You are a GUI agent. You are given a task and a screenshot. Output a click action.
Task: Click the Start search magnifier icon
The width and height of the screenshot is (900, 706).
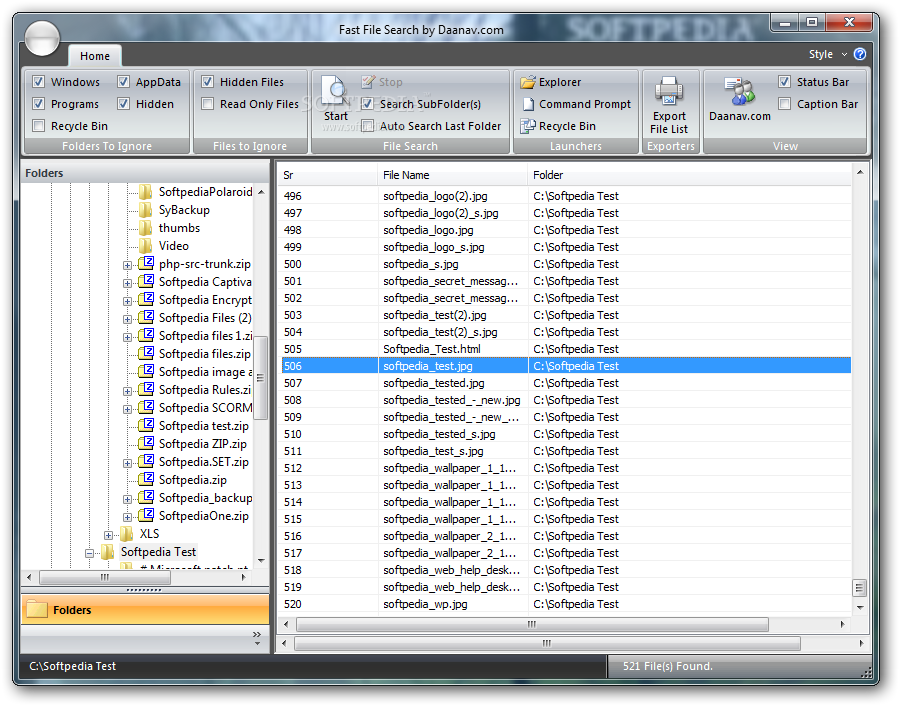[x=335, y=91]
